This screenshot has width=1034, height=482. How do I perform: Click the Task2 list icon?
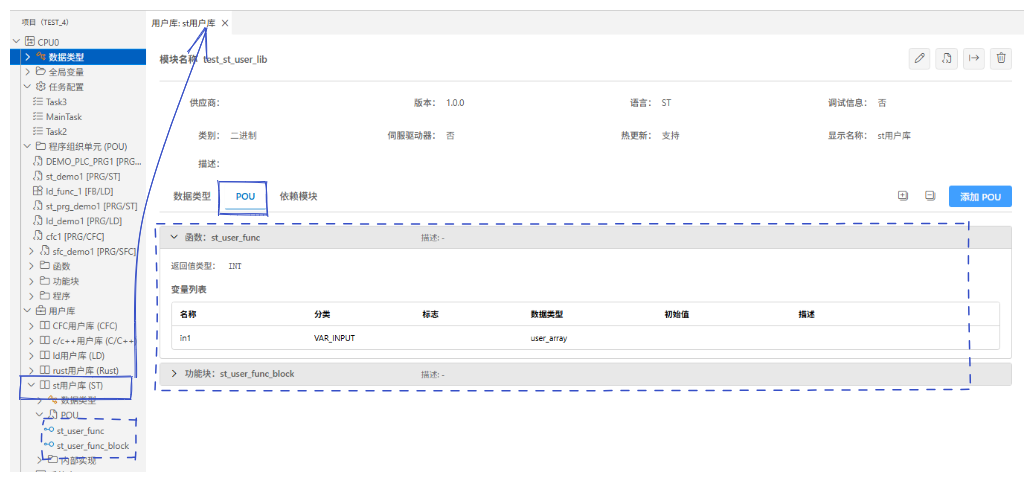(x=38, y=131)
